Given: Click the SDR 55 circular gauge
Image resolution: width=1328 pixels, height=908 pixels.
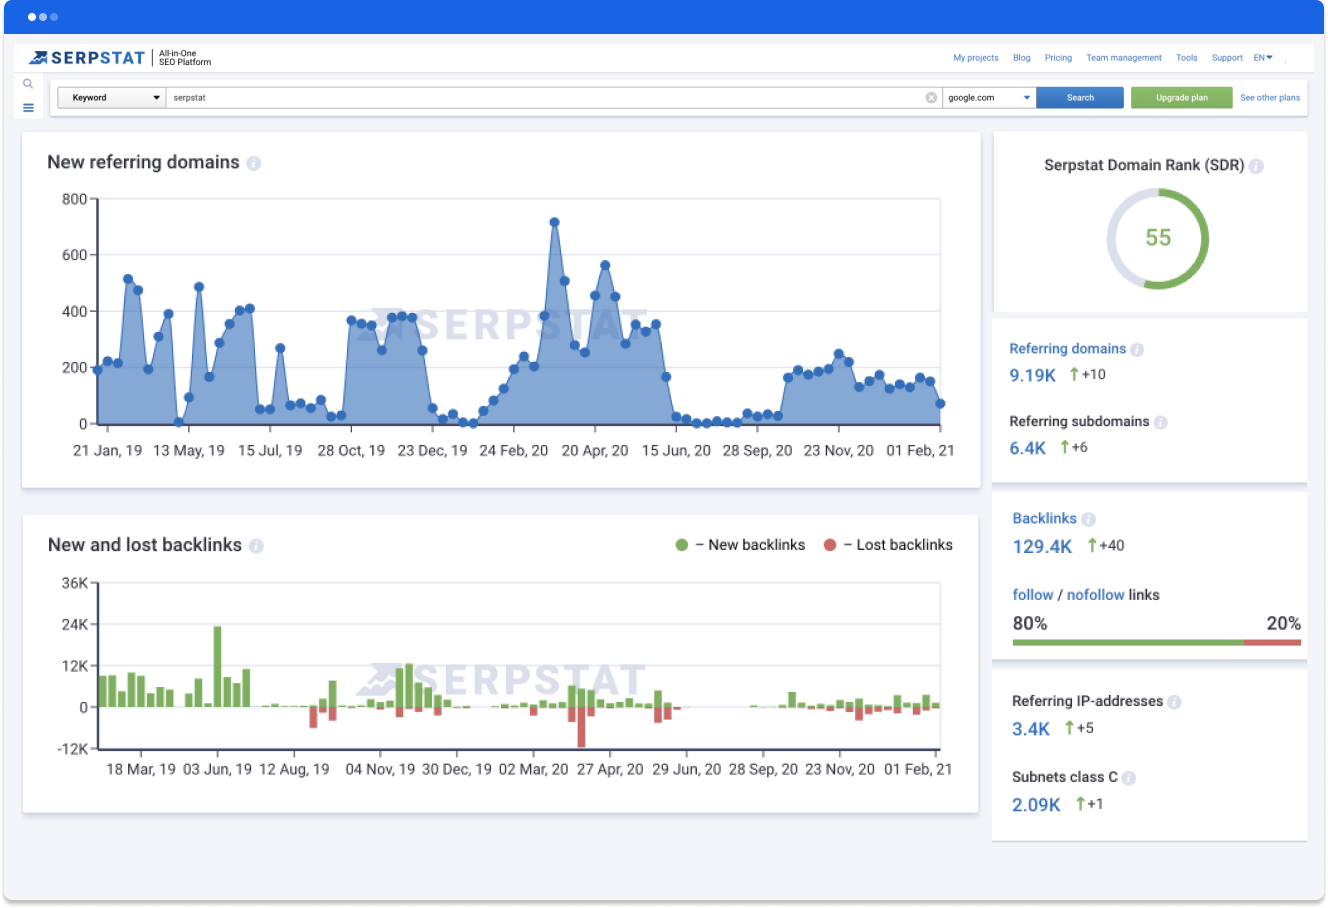Looking at the screenshot, I should tap(1158, 239).
